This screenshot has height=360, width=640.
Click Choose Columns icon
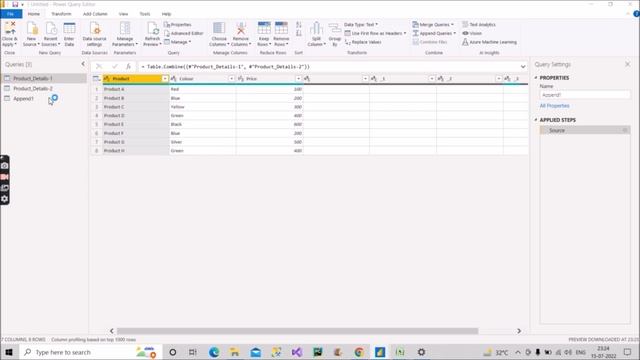pyautogui.click(x=219, y=29)
